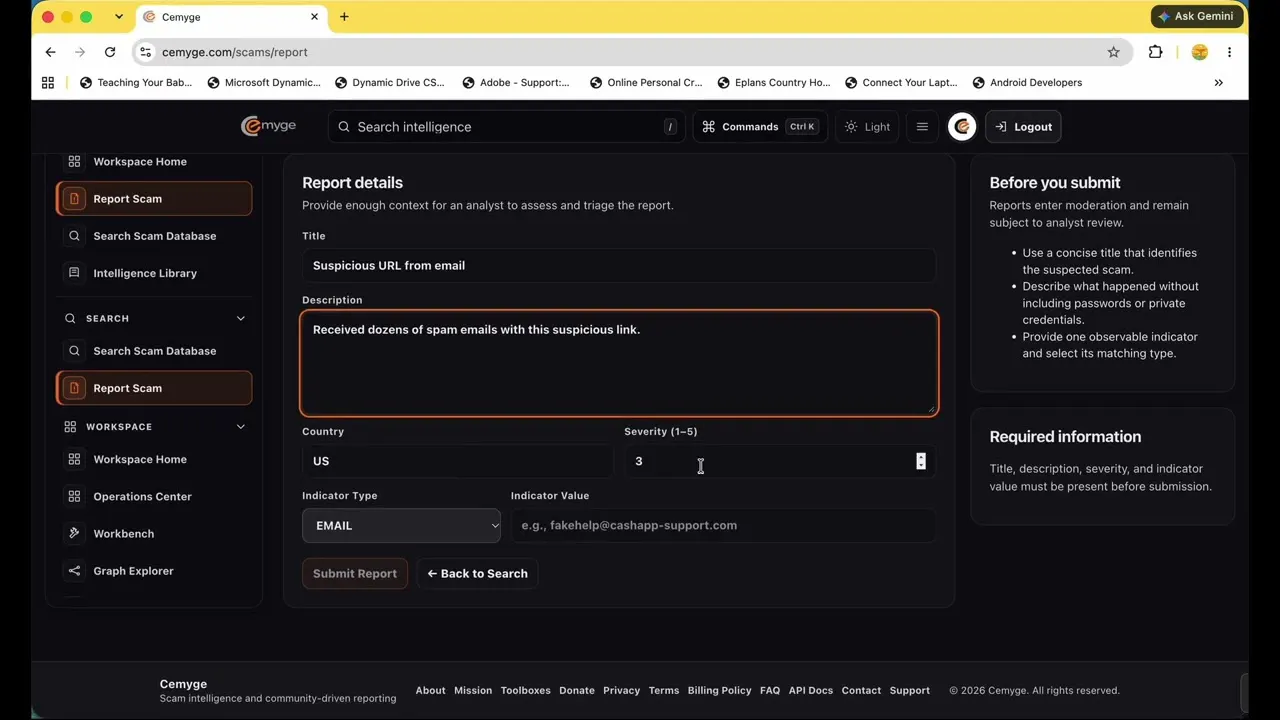Image resolution: width=1280 pixels, height=720 pixels.
Task: Open Chrome three-dot menu
Action: [1229, 52]
